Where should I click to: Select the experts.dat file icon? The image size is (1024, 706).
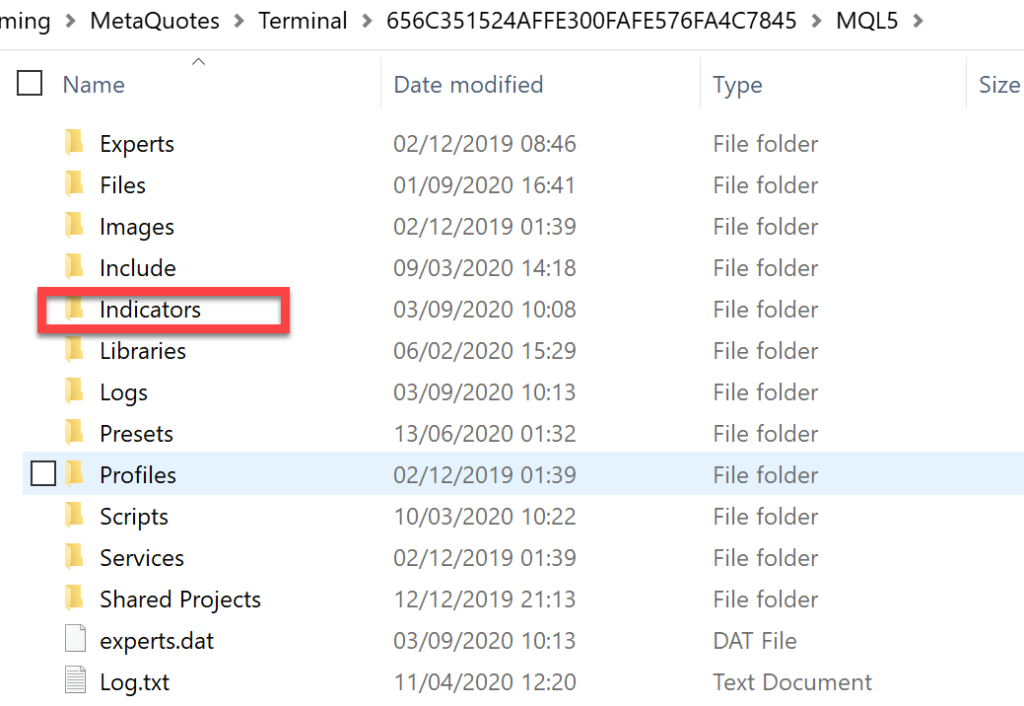click(75, 639)
